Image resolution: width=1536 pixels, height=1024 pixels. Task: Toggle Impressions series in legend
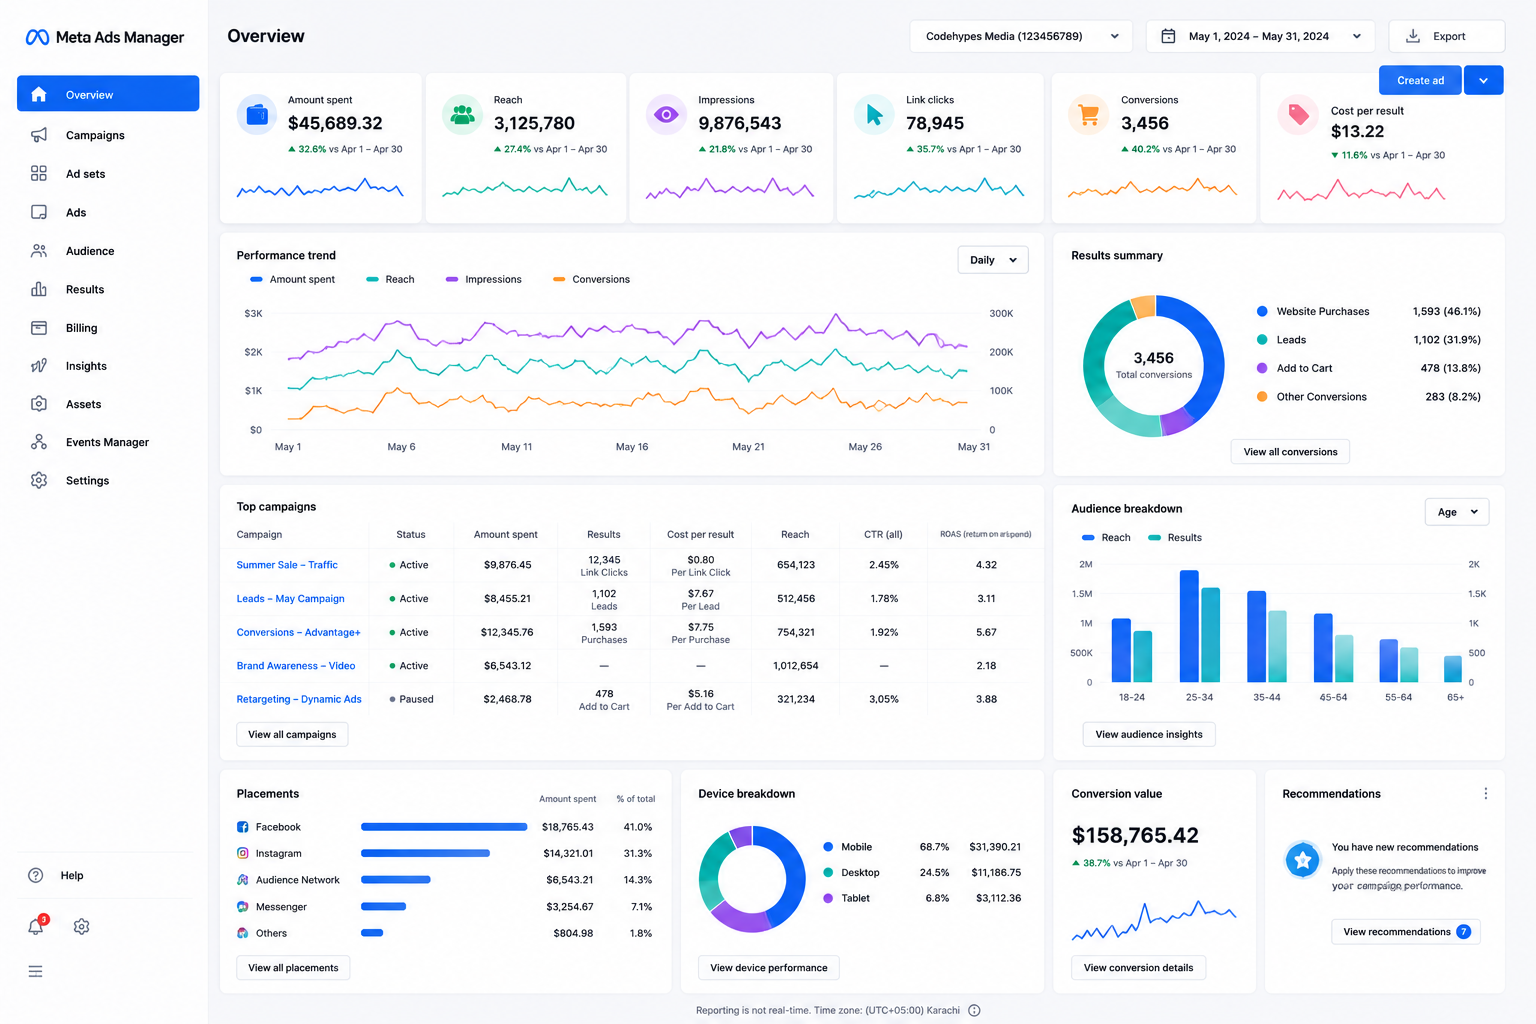click(484, 279)
